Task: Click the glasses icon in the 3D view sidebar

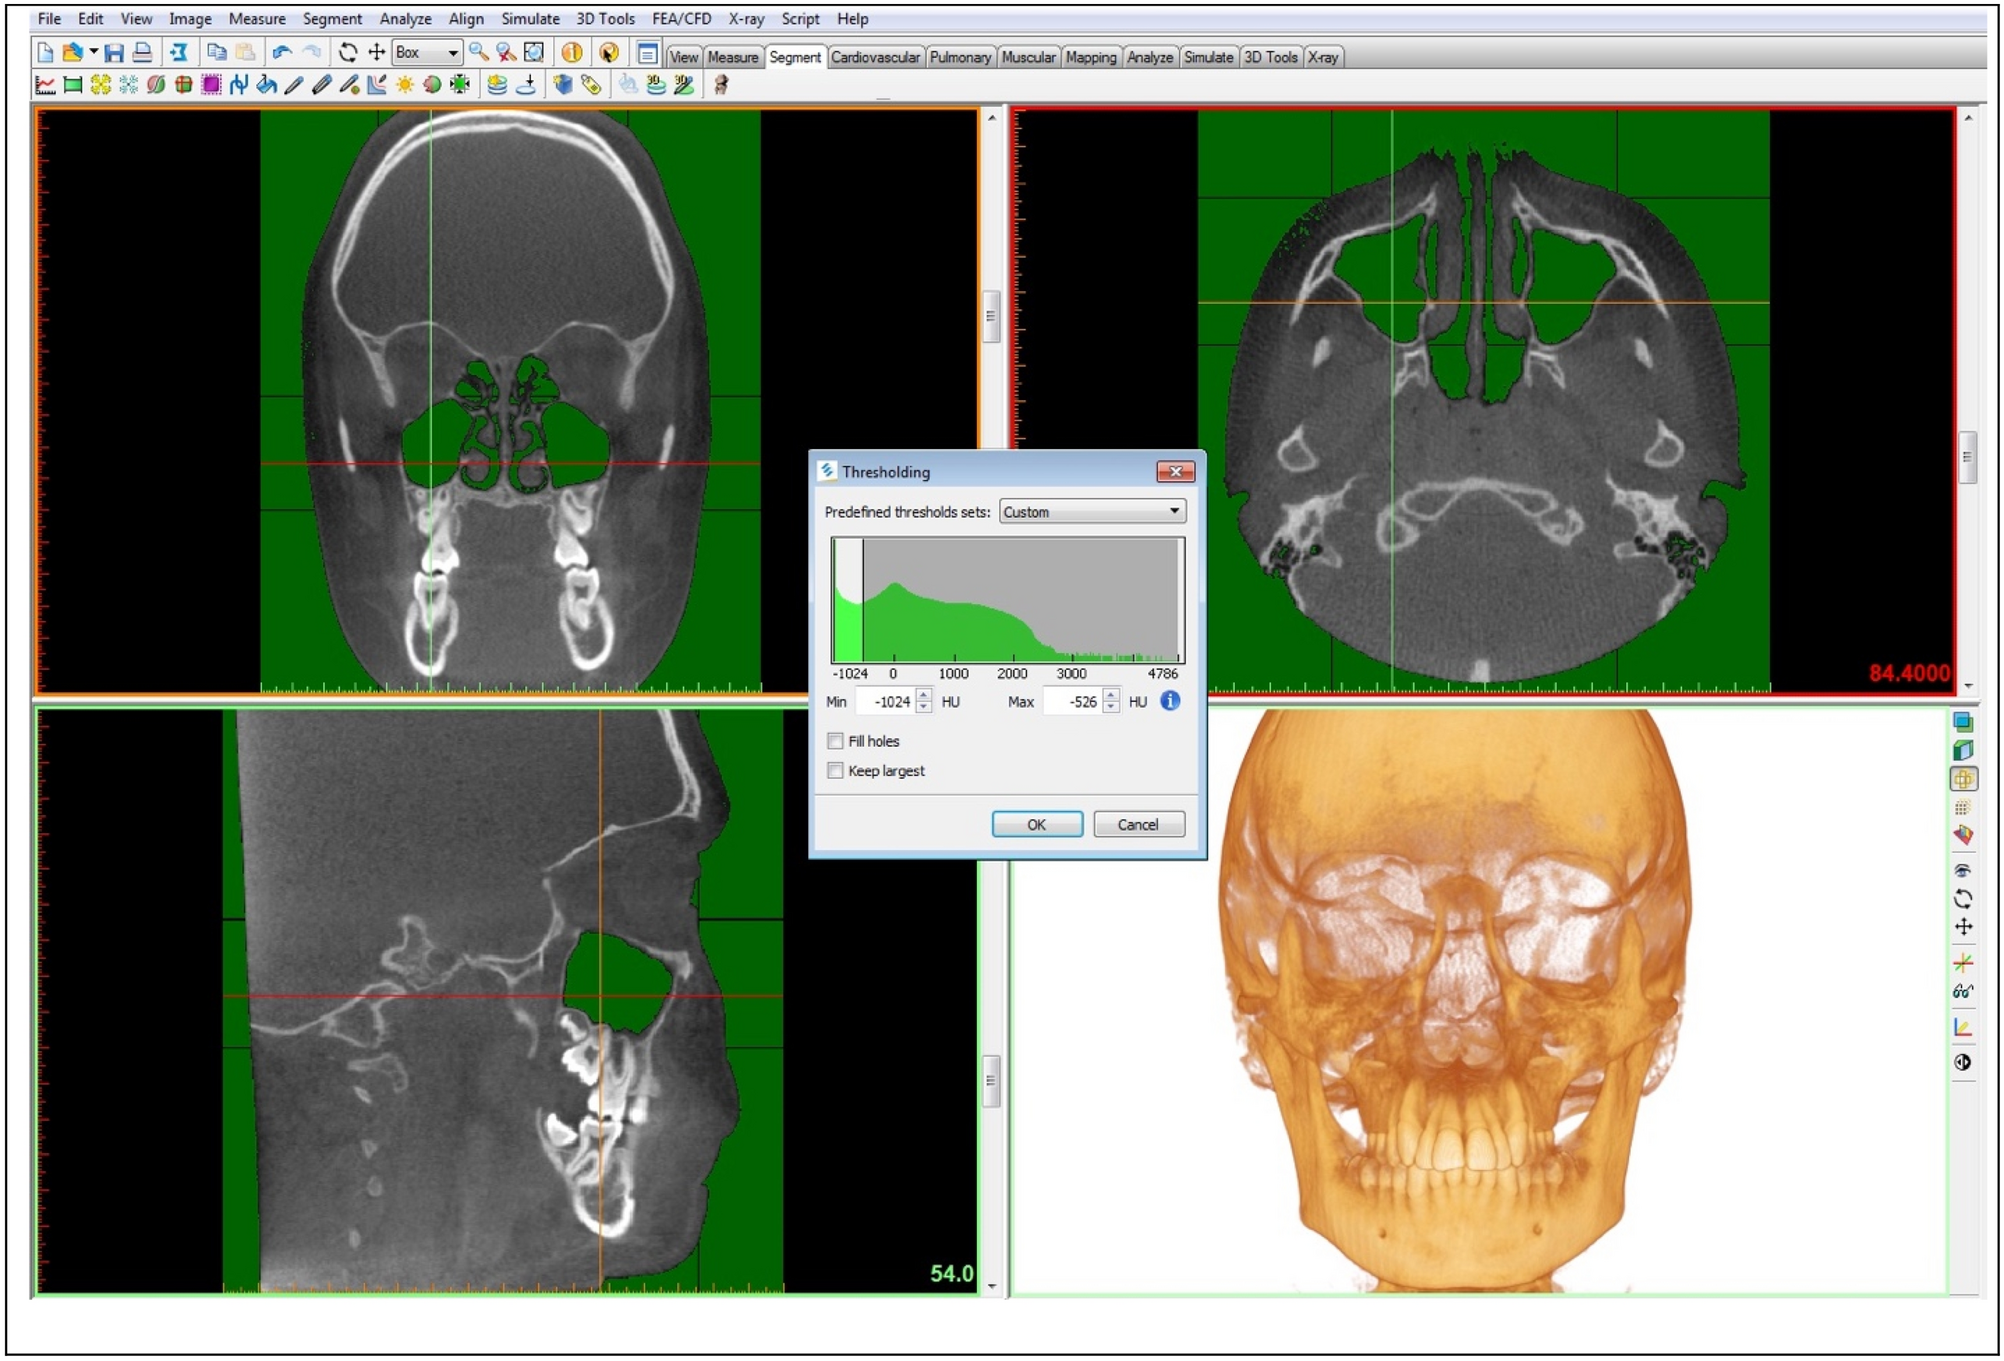Action: click(x=1963, y=992)
